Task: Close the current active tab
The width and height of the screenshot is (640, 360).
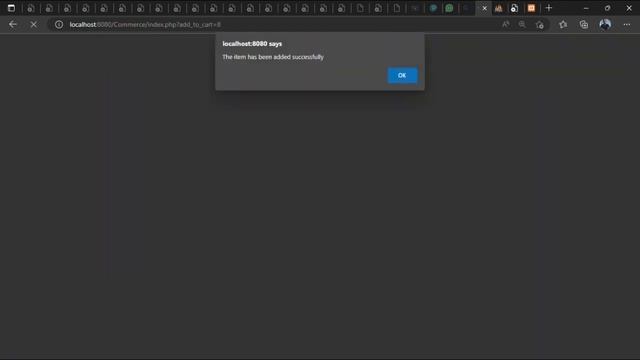Action: coord(484,8)
